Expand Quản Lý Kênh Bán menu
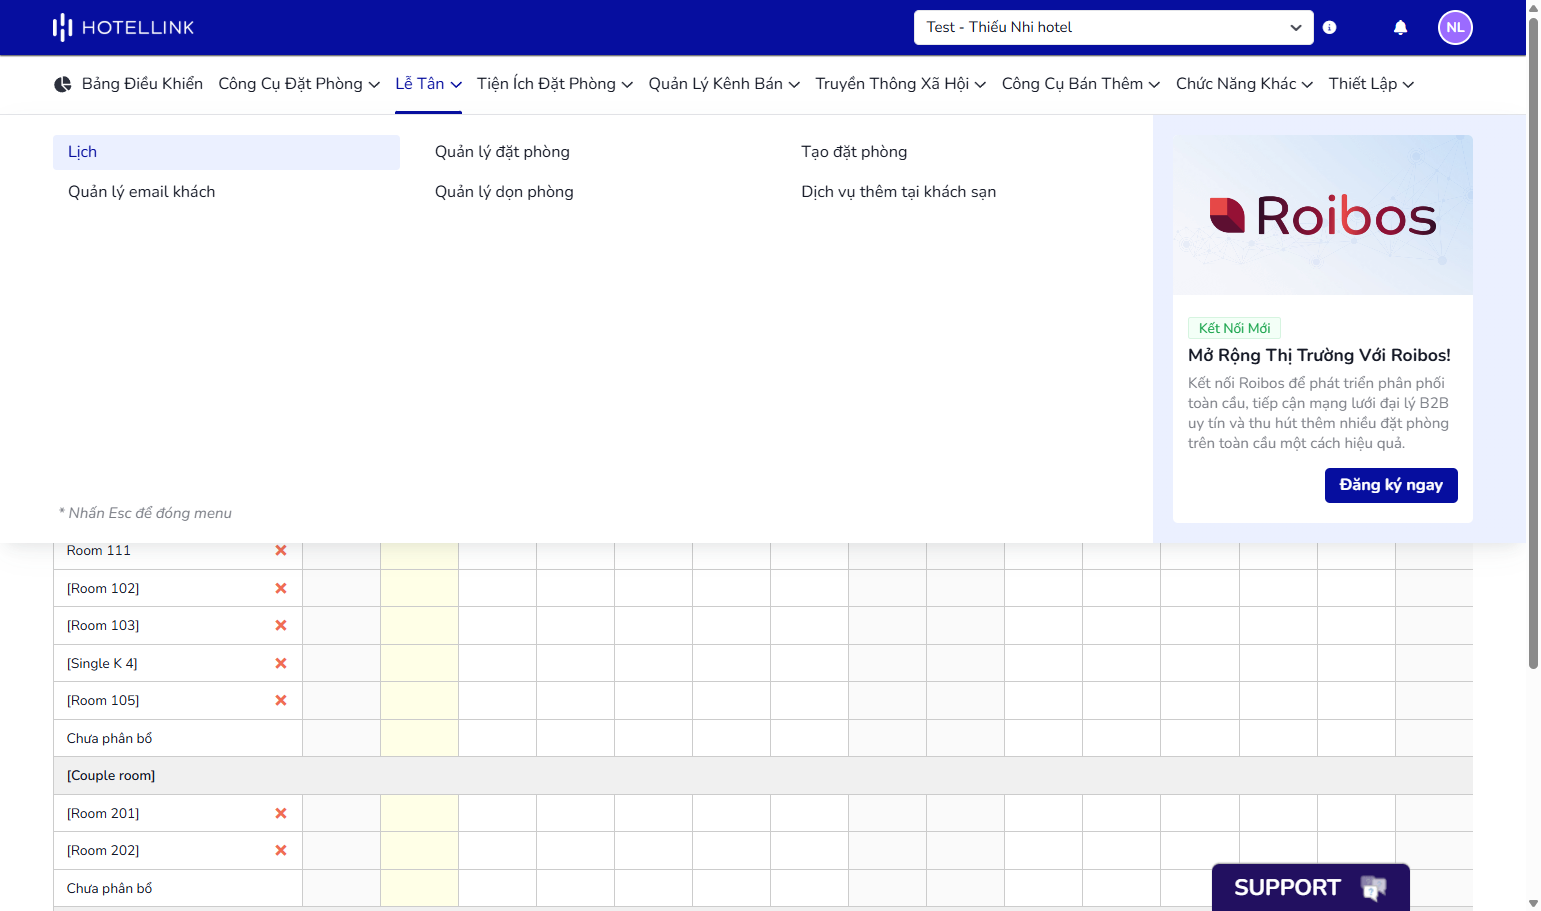 click(x=724, y=84)
